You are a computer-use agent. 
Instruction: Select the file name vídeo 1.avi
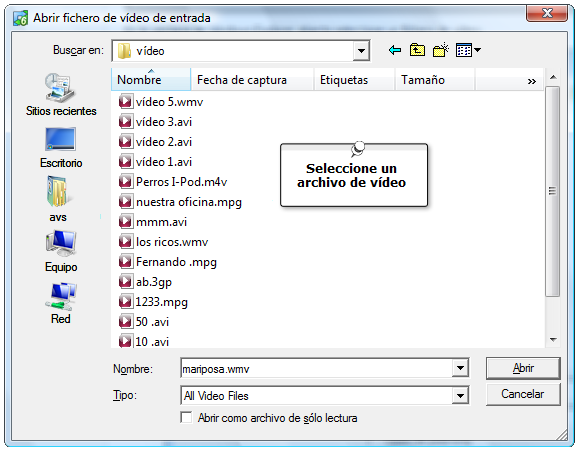pos(164,162)
